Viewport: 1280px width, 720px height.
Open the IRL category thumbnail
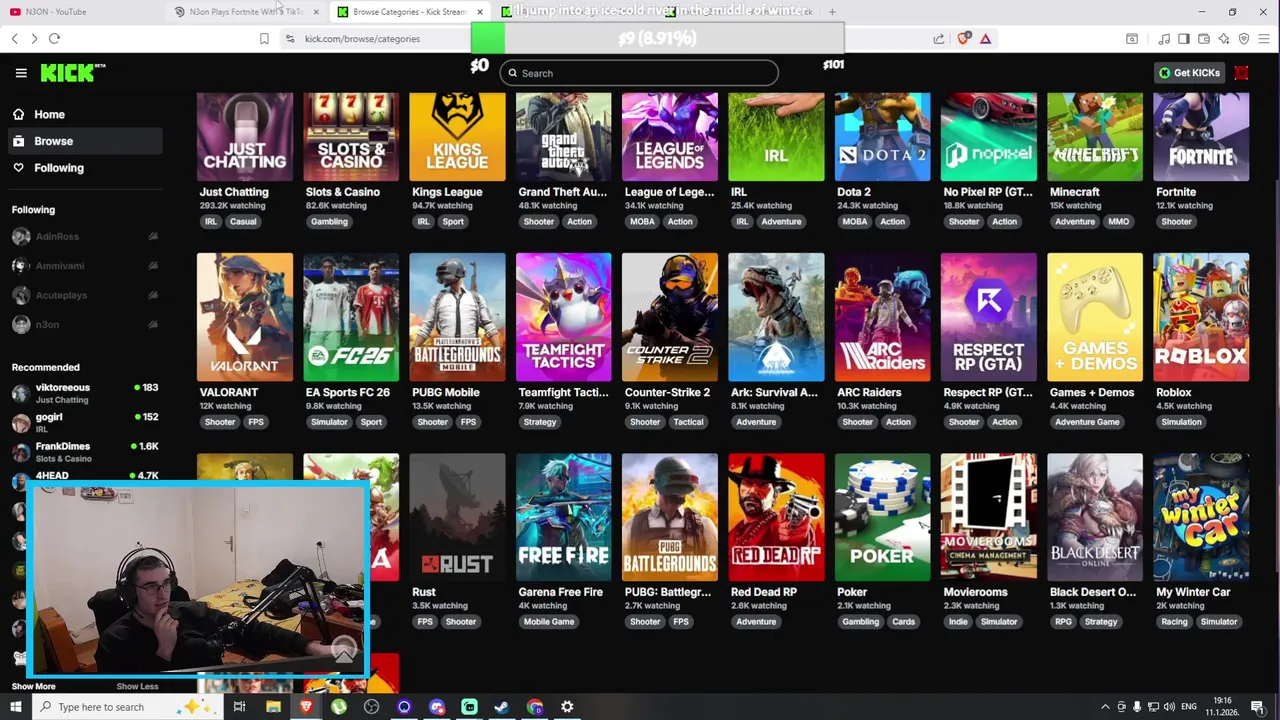(x=776, y=137)
